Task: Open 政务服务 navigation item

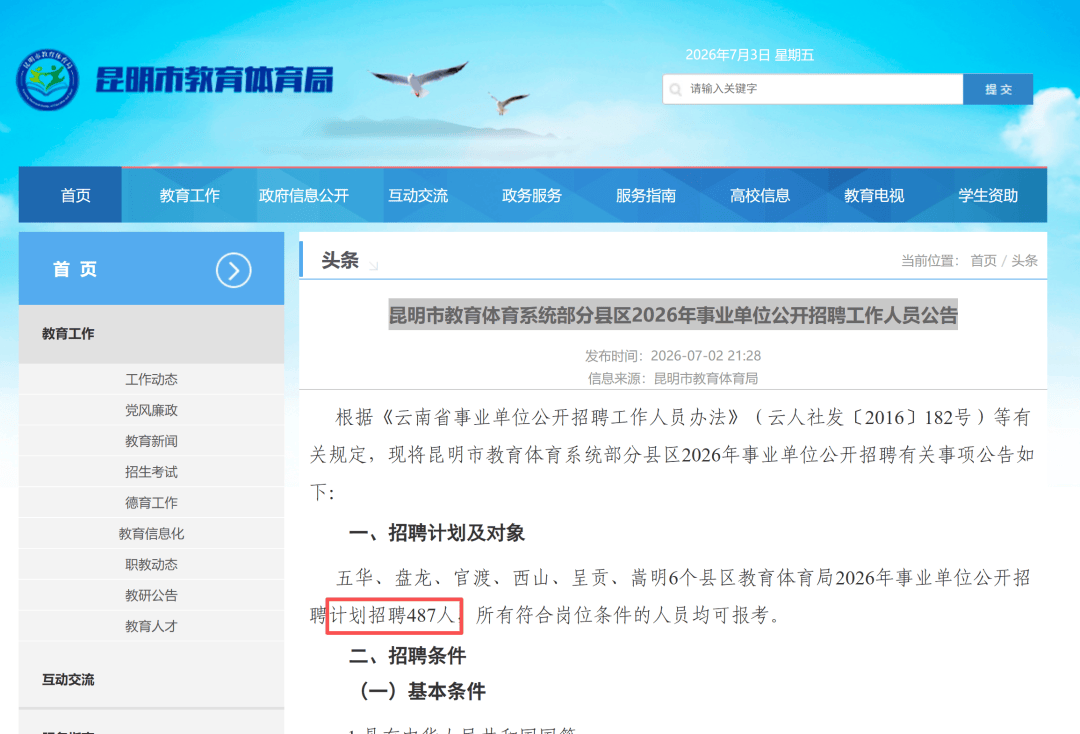Action: click(x=532, y=196)
